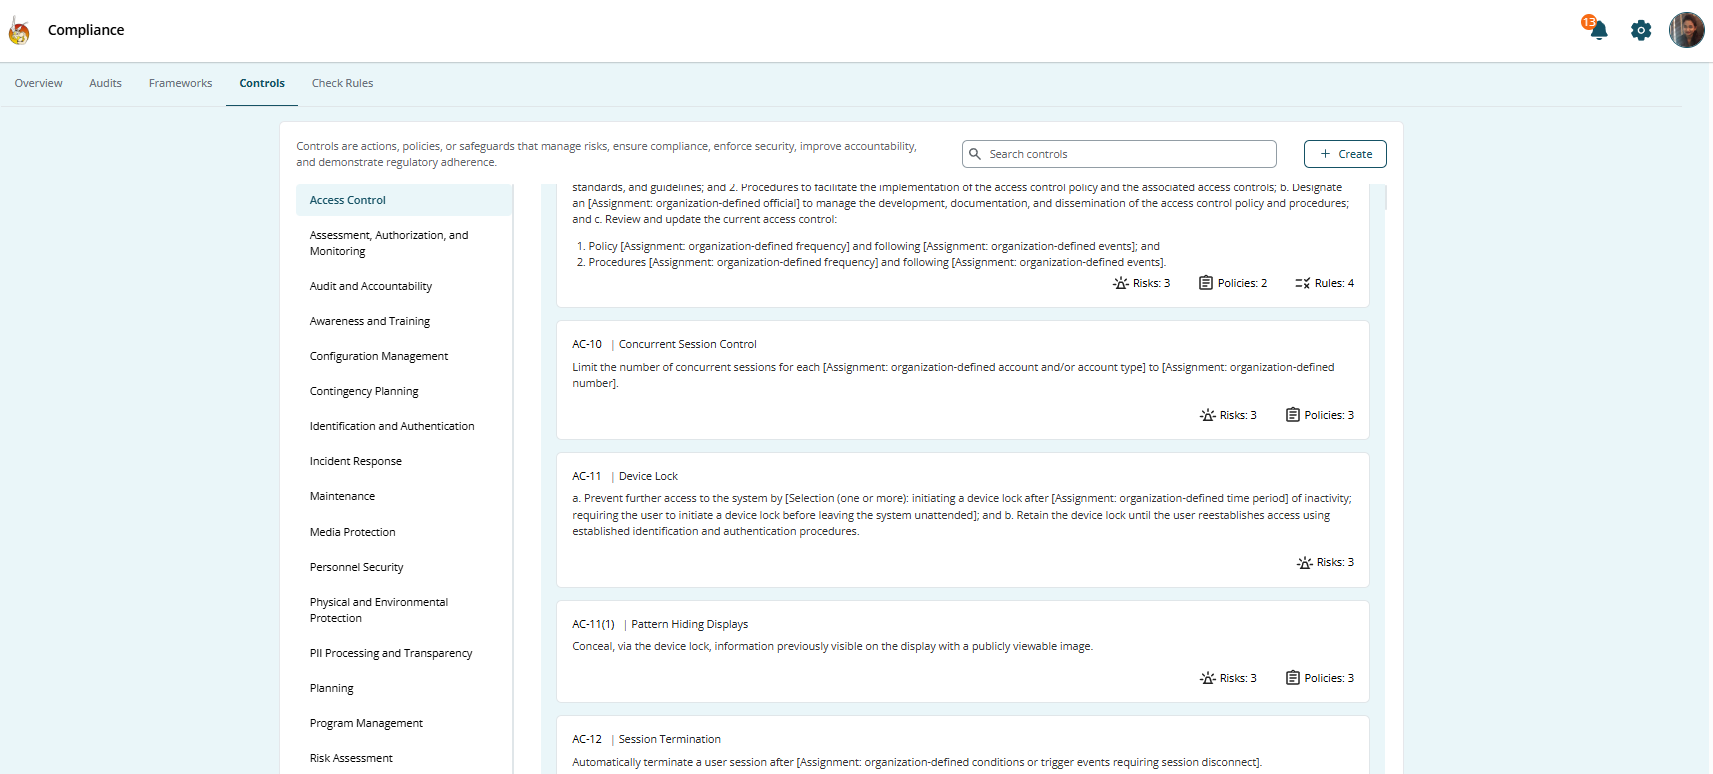Image resolution: width=1713 pixels, height=774 pixels.
Task: Click the Rules: 4 icon
Action: pos(1302,283)
